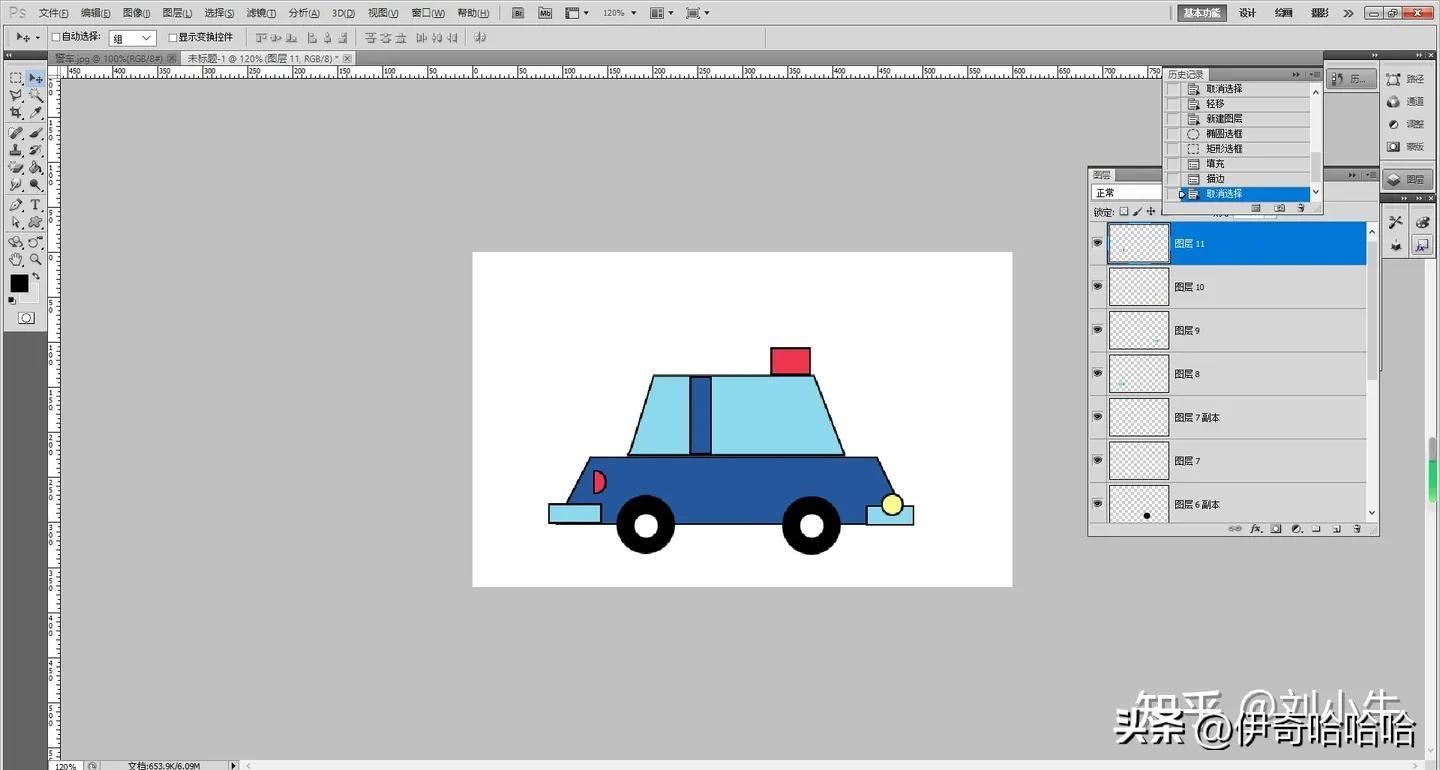Launch Adobe Bridge from the top bar
This screenshot has width=1440, height=770.
[x=518, y=13]
